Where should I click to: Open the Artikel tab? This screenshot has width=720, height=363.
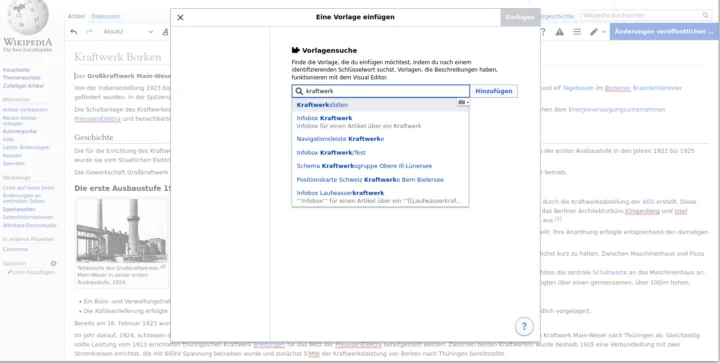[x=76, y=16]
